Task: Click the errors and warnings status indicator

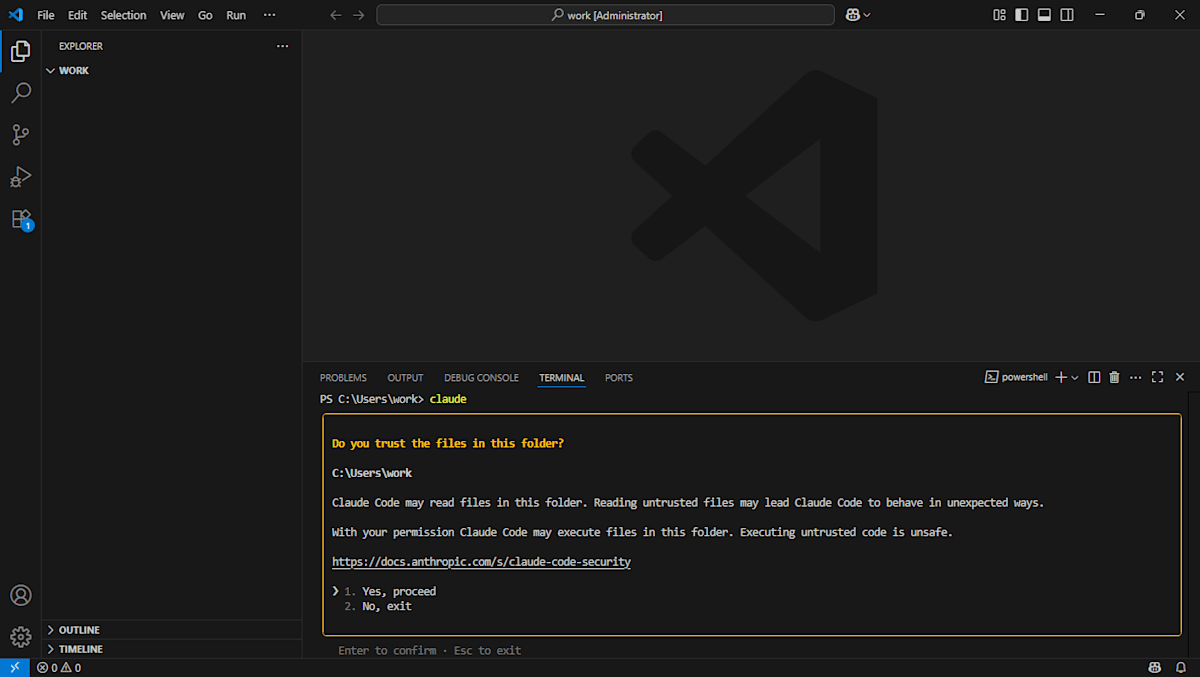Action: pos(59,667)
